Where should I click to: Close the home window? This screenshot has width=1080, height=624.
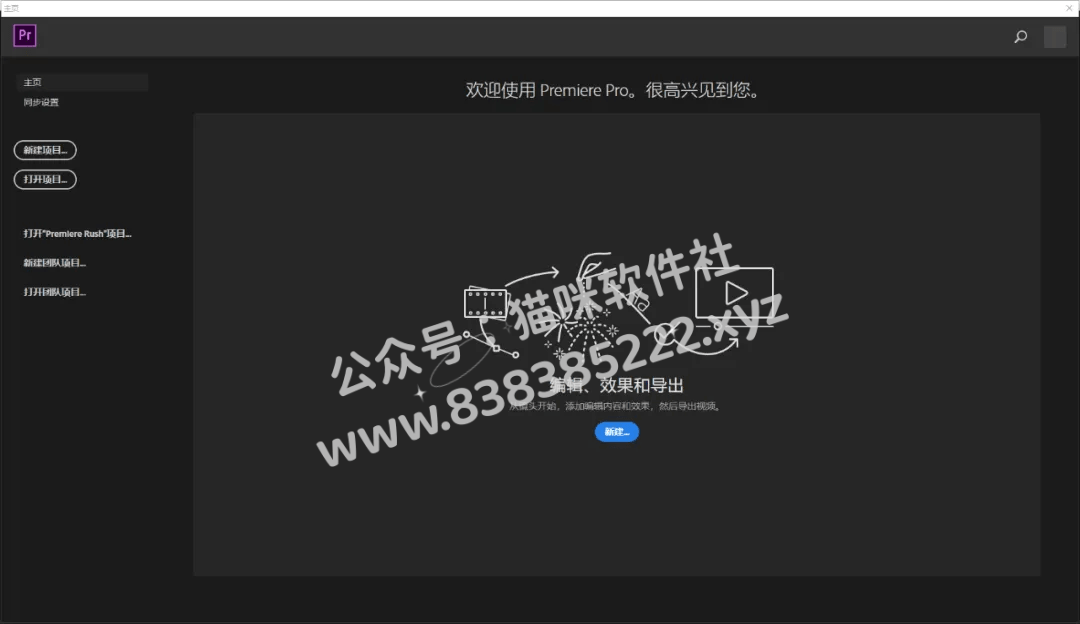click(1069, 8)
